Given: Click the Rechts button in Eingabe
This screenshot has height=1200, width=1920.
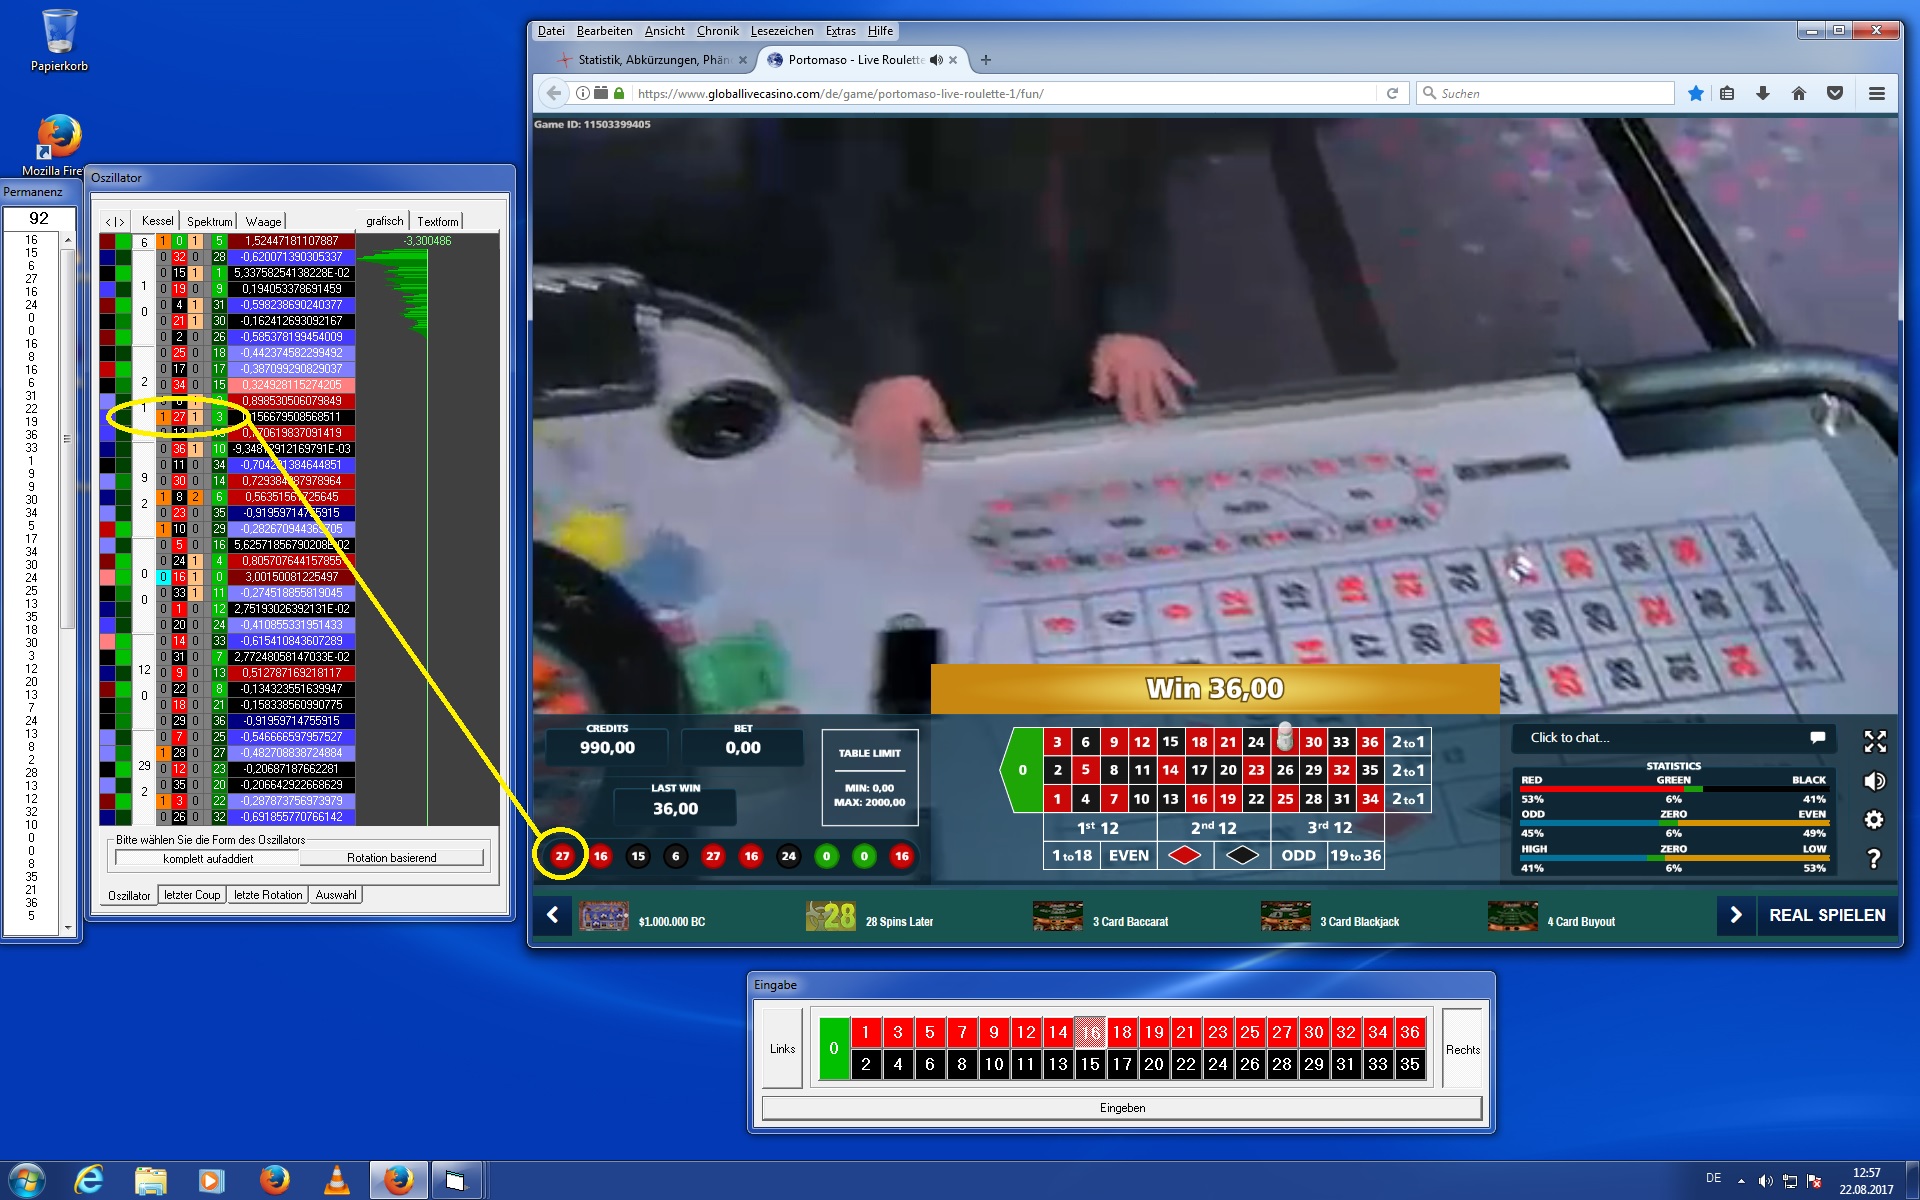Looking at the screenshot, I should [x=1462, y=1049].
